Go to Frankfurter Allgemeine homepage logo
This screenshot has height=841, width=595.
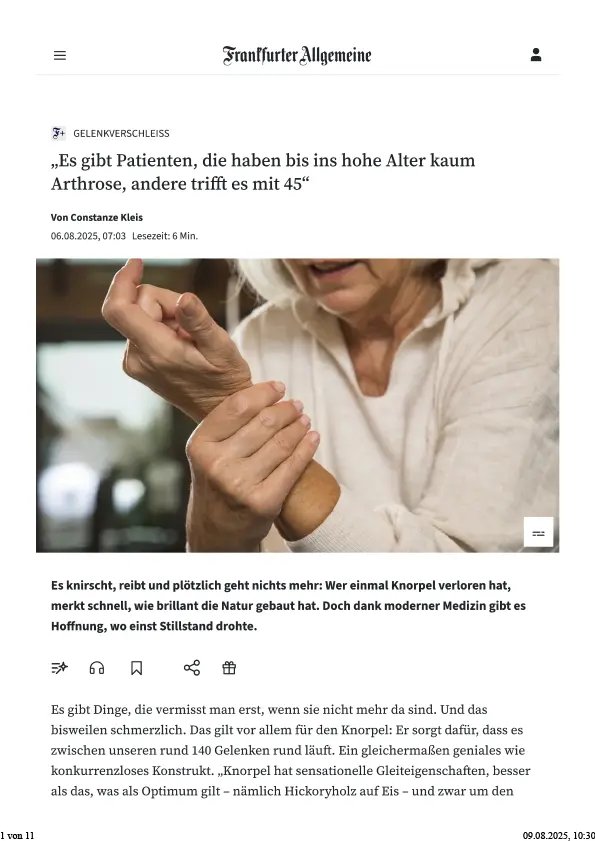(297, 55)
